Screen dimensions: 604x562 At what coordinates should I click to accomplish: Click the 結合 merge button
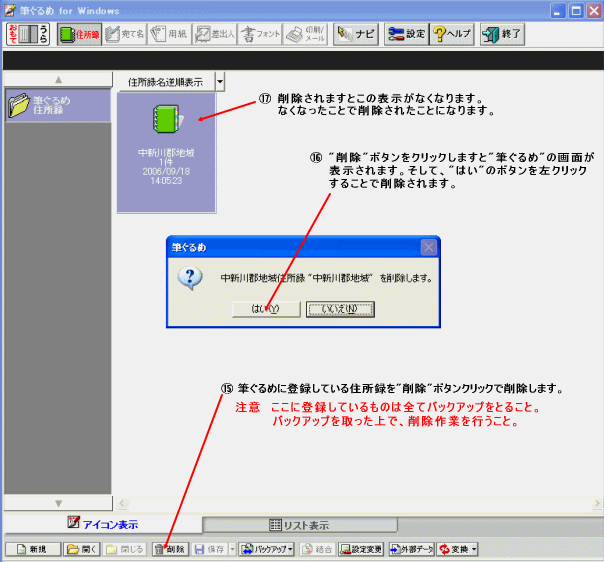click(318, 549)
